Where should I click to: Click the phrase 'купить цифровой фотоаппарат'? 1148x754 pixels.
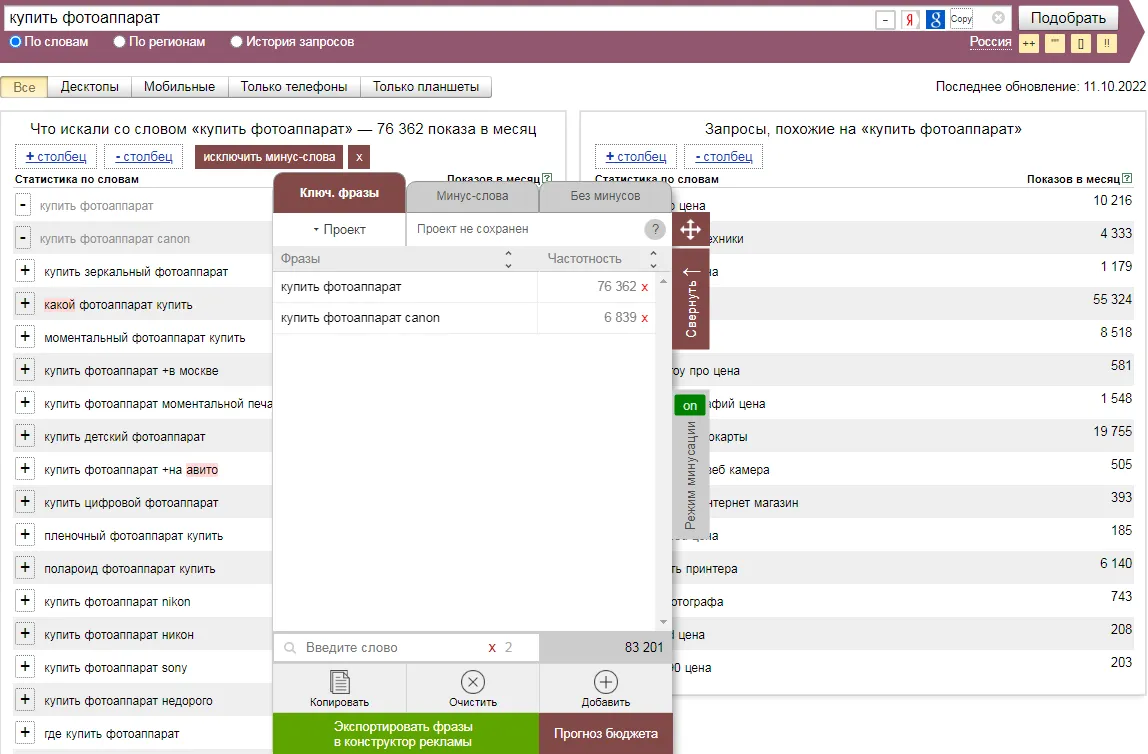131,503
